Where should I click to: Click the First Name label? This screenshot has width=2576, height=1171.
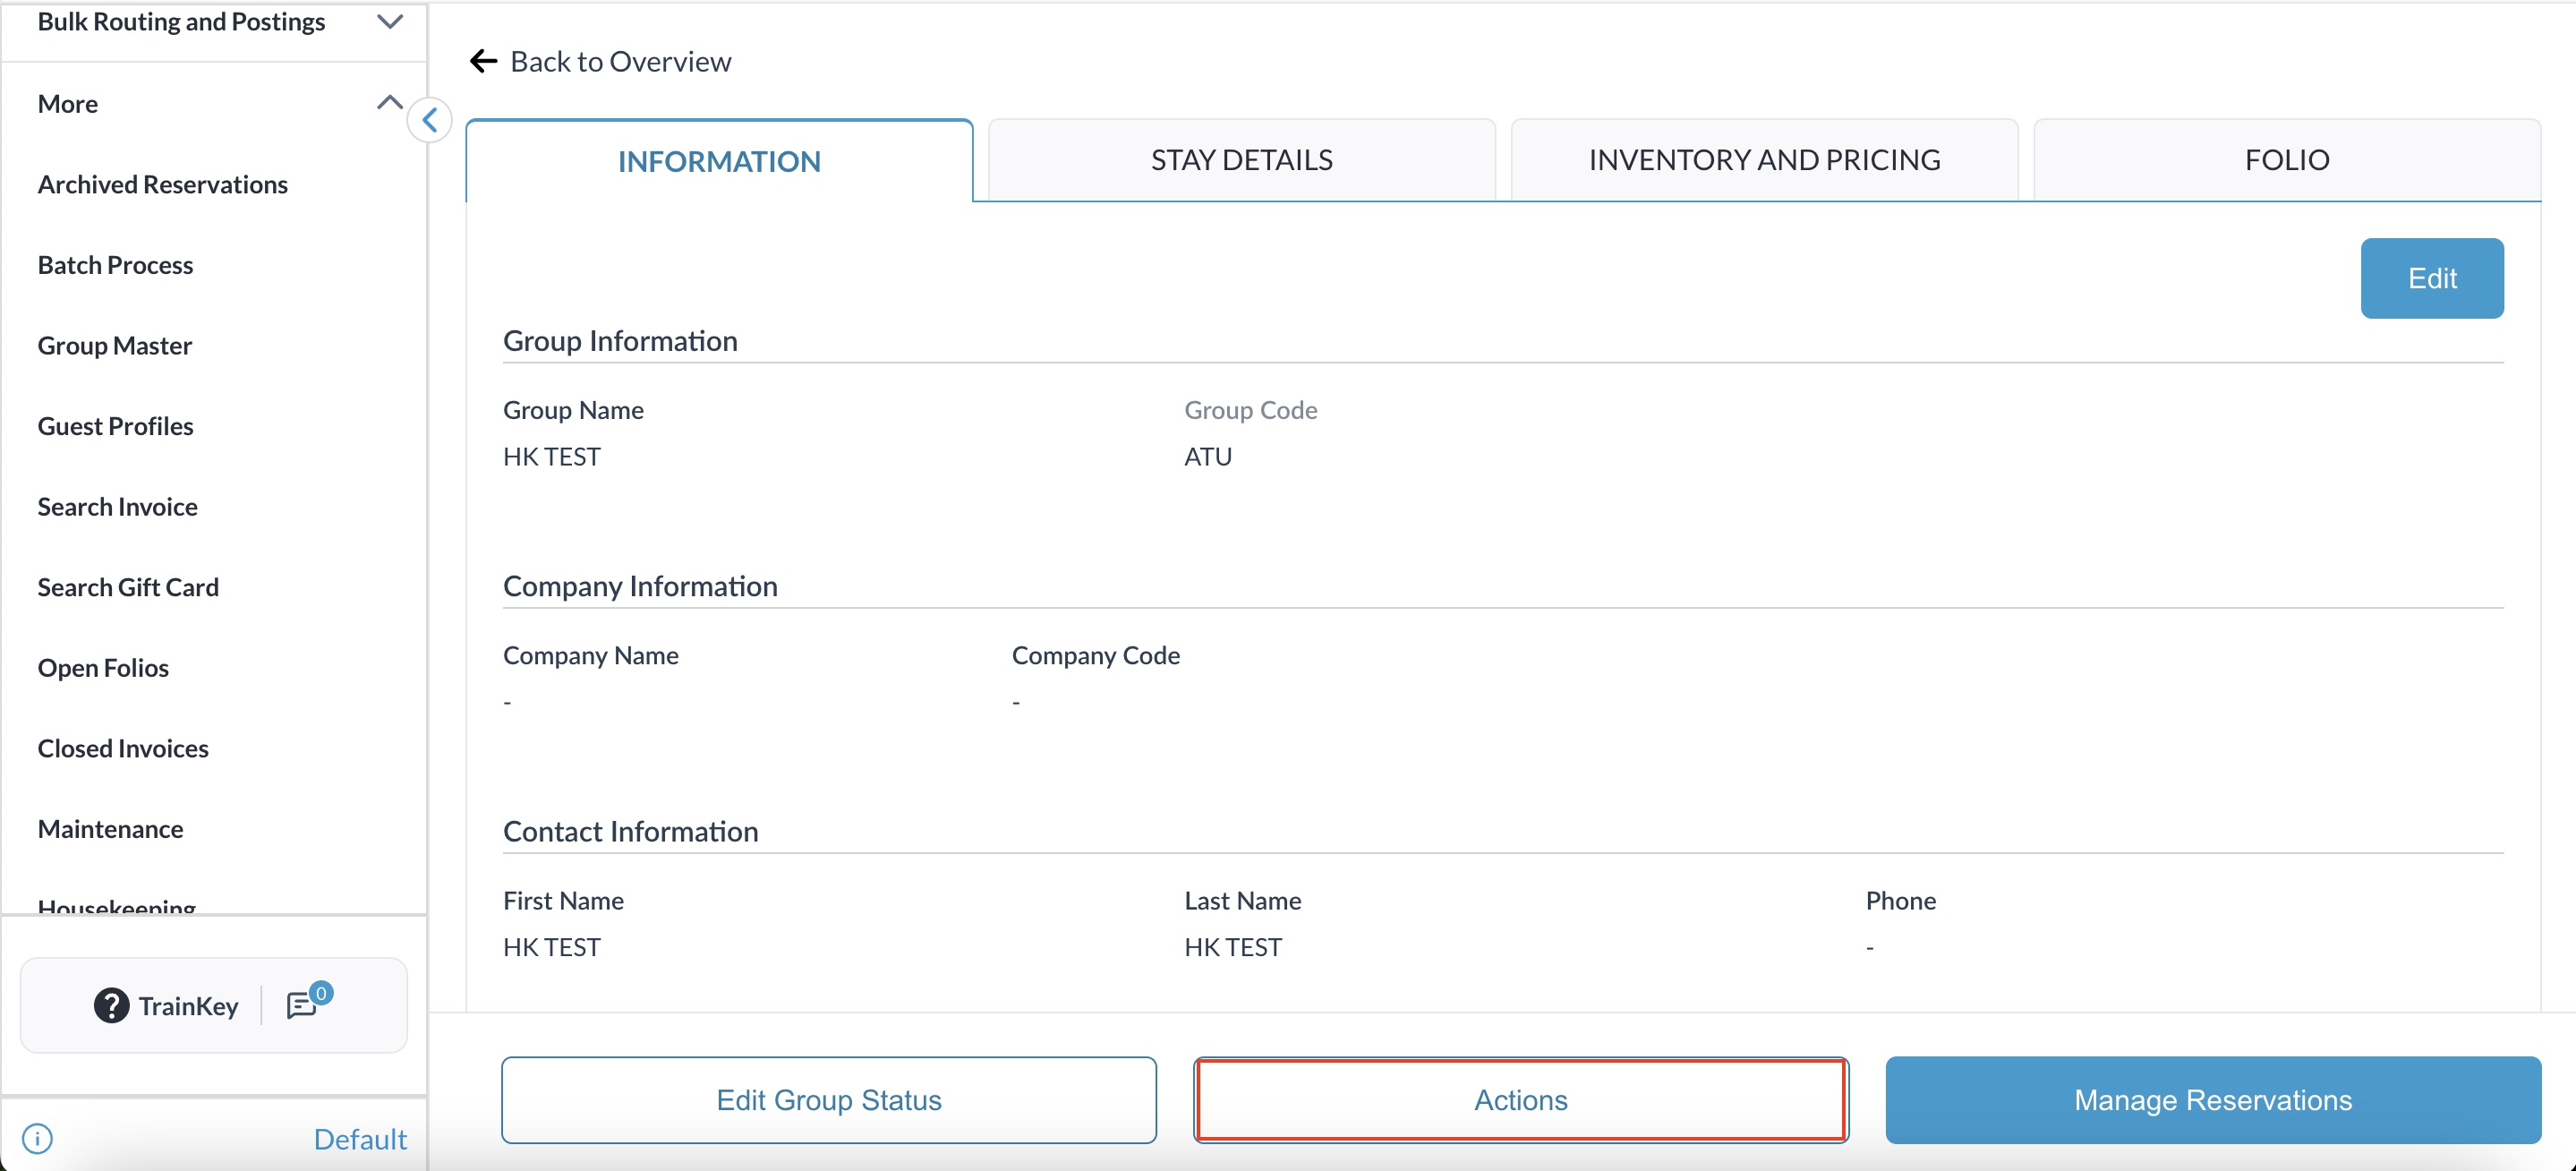[563, 901]
